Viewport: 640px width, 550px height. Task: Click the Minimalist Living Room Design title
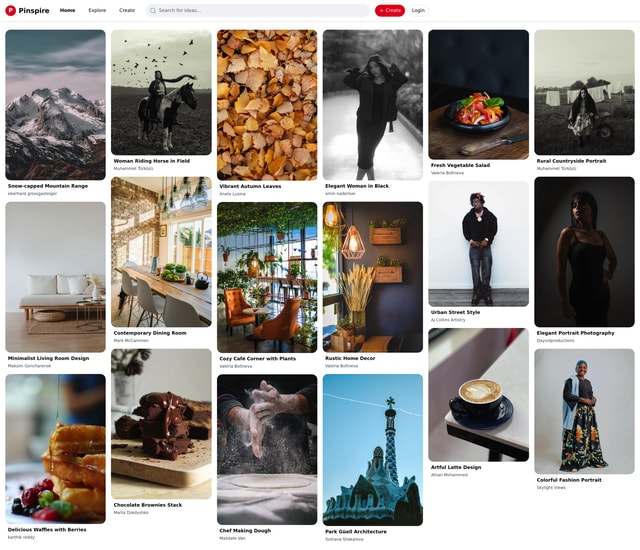pyautogui.click(x=48, y=358)
